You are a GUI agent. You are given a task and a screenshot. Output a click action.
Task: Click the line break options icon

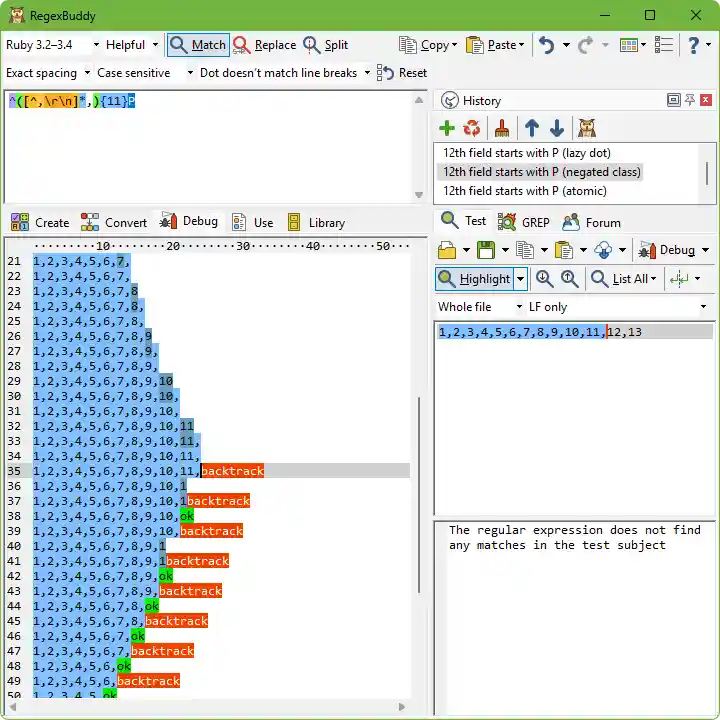pos(679,279)
